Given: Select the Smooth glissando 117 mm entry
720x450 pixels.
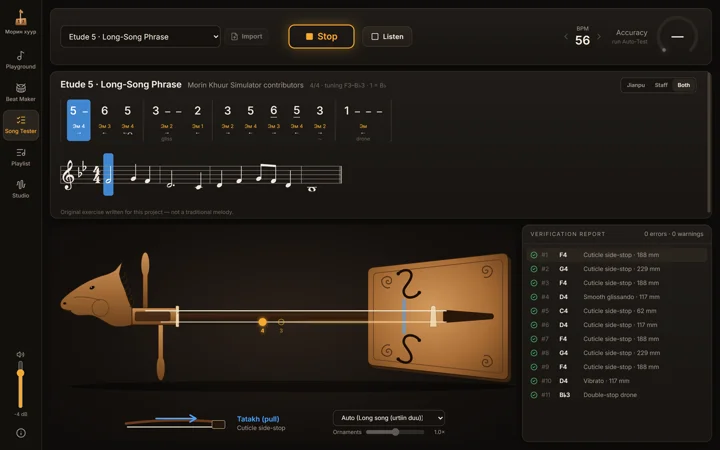Looking at the screenshot, I should [x=617, y=297].
